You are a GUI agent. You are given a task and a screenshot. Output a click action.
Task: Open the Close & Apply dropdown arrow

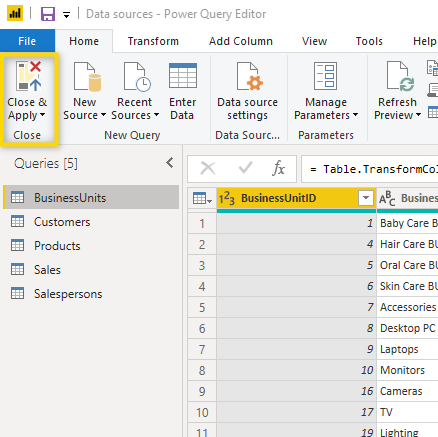click(42, 115)
